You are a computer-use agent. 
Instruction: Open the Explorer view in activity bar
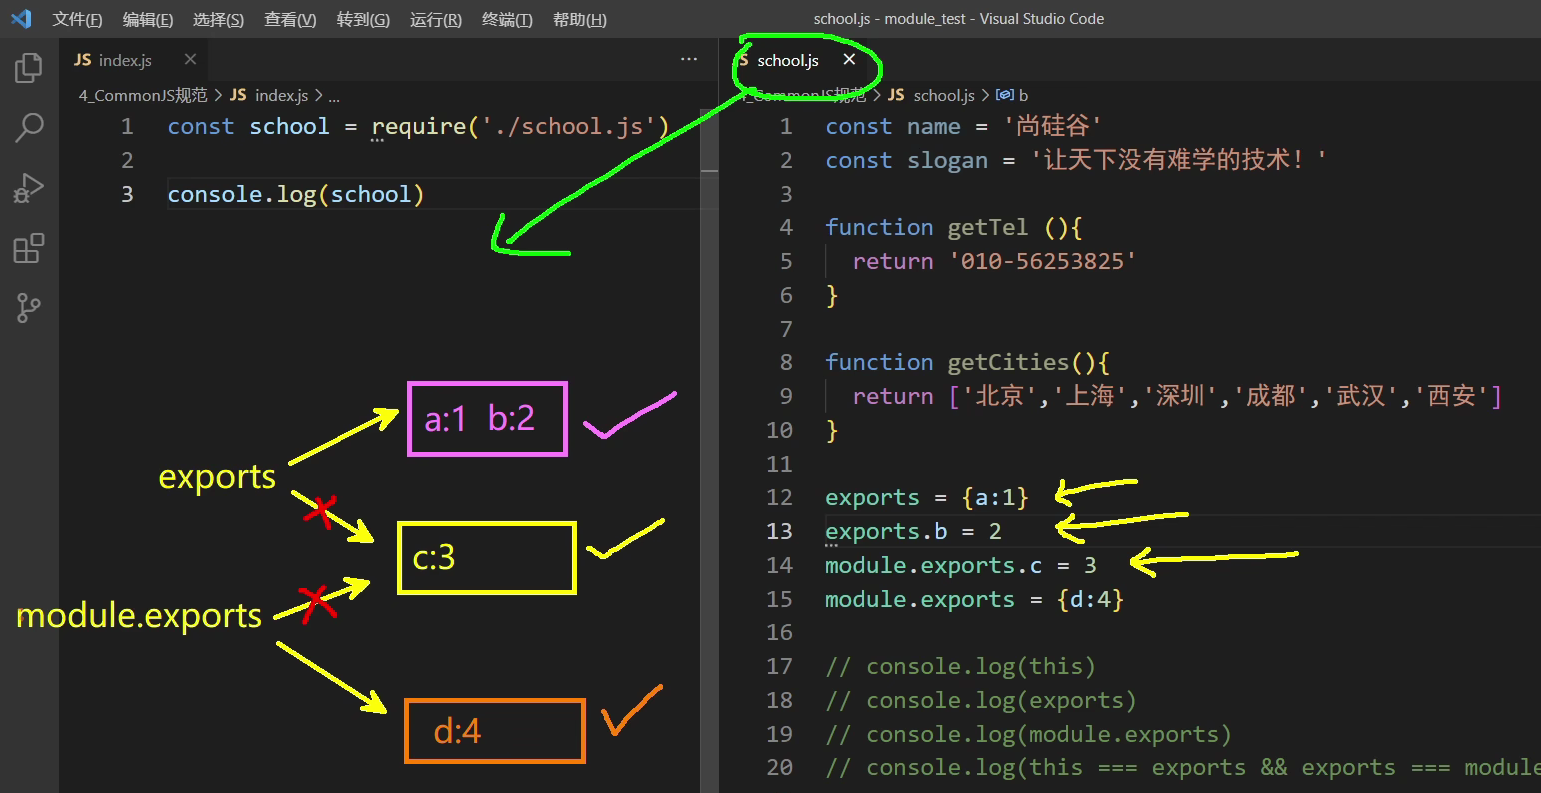click(29, 68)
